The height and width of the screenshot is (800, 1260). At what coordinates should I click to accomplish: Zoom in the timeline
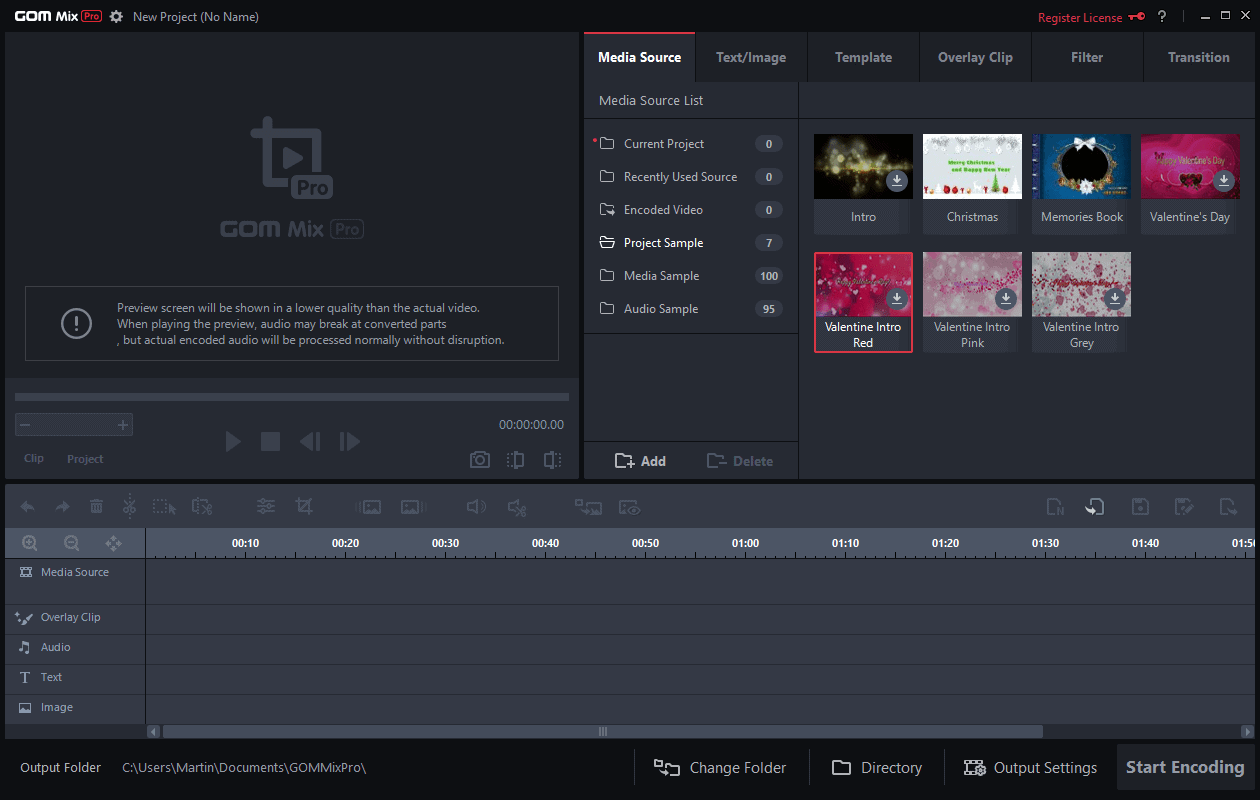[x=30, y=543]
